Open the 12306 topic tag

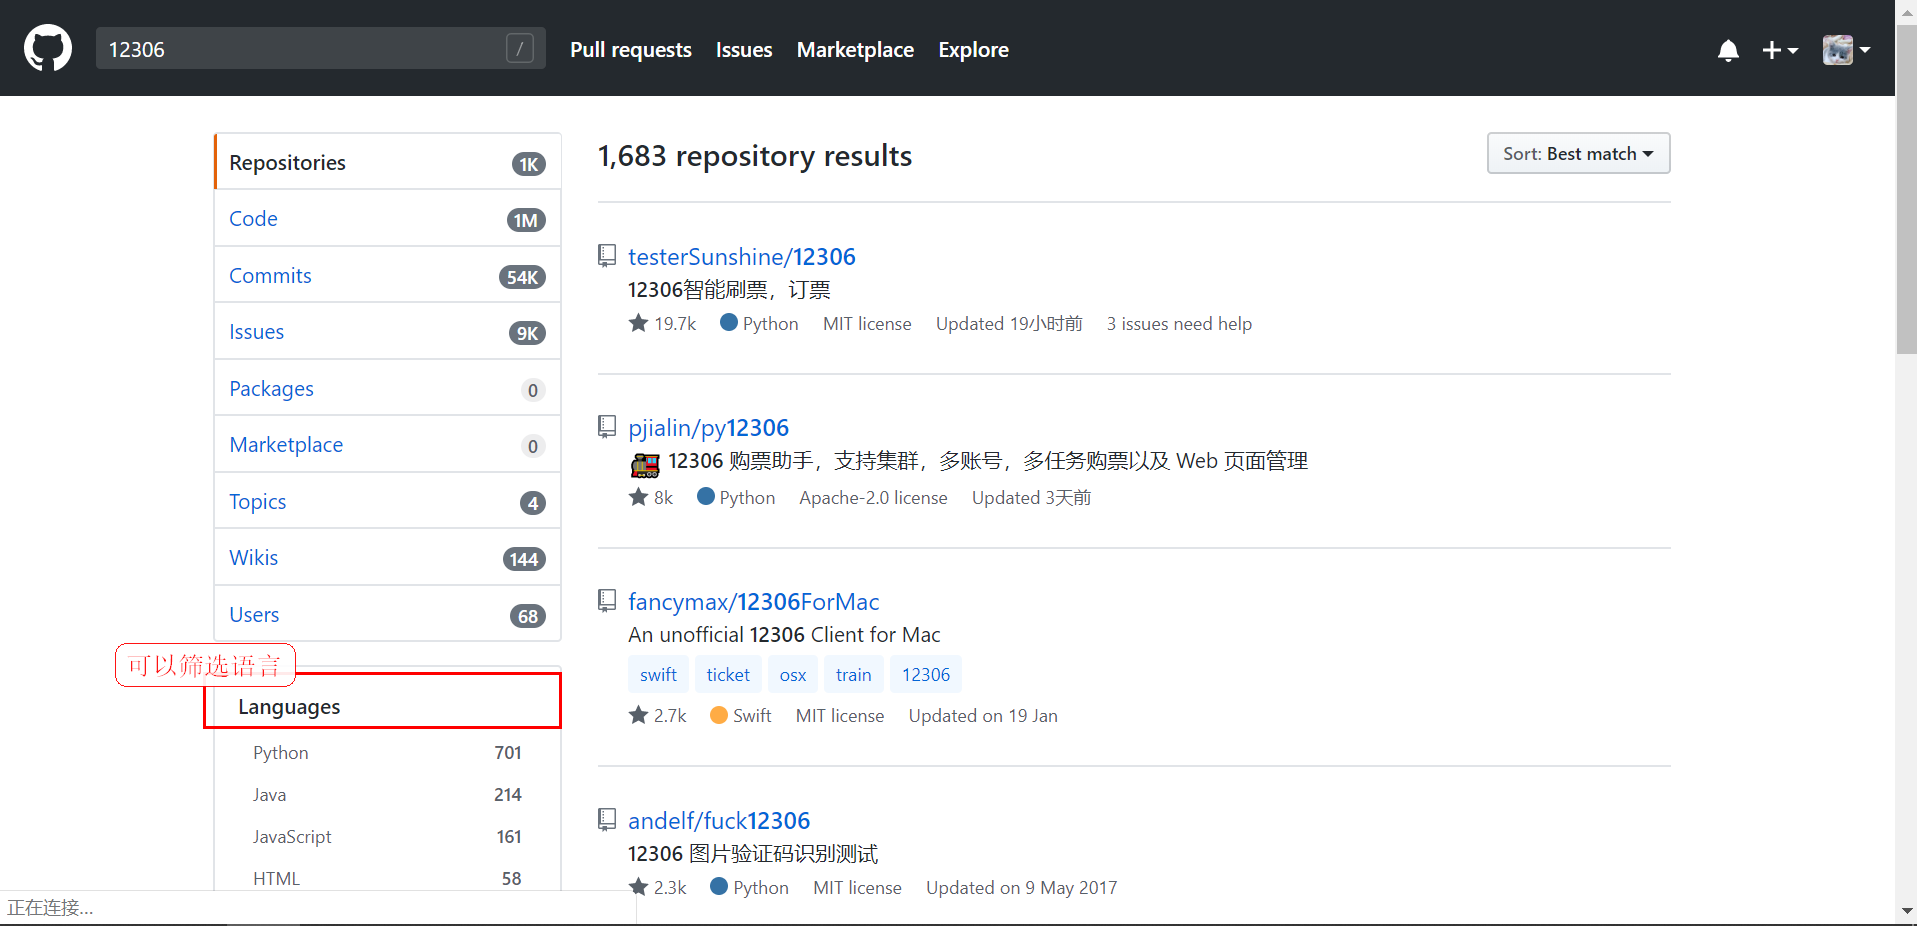[926, 675]
